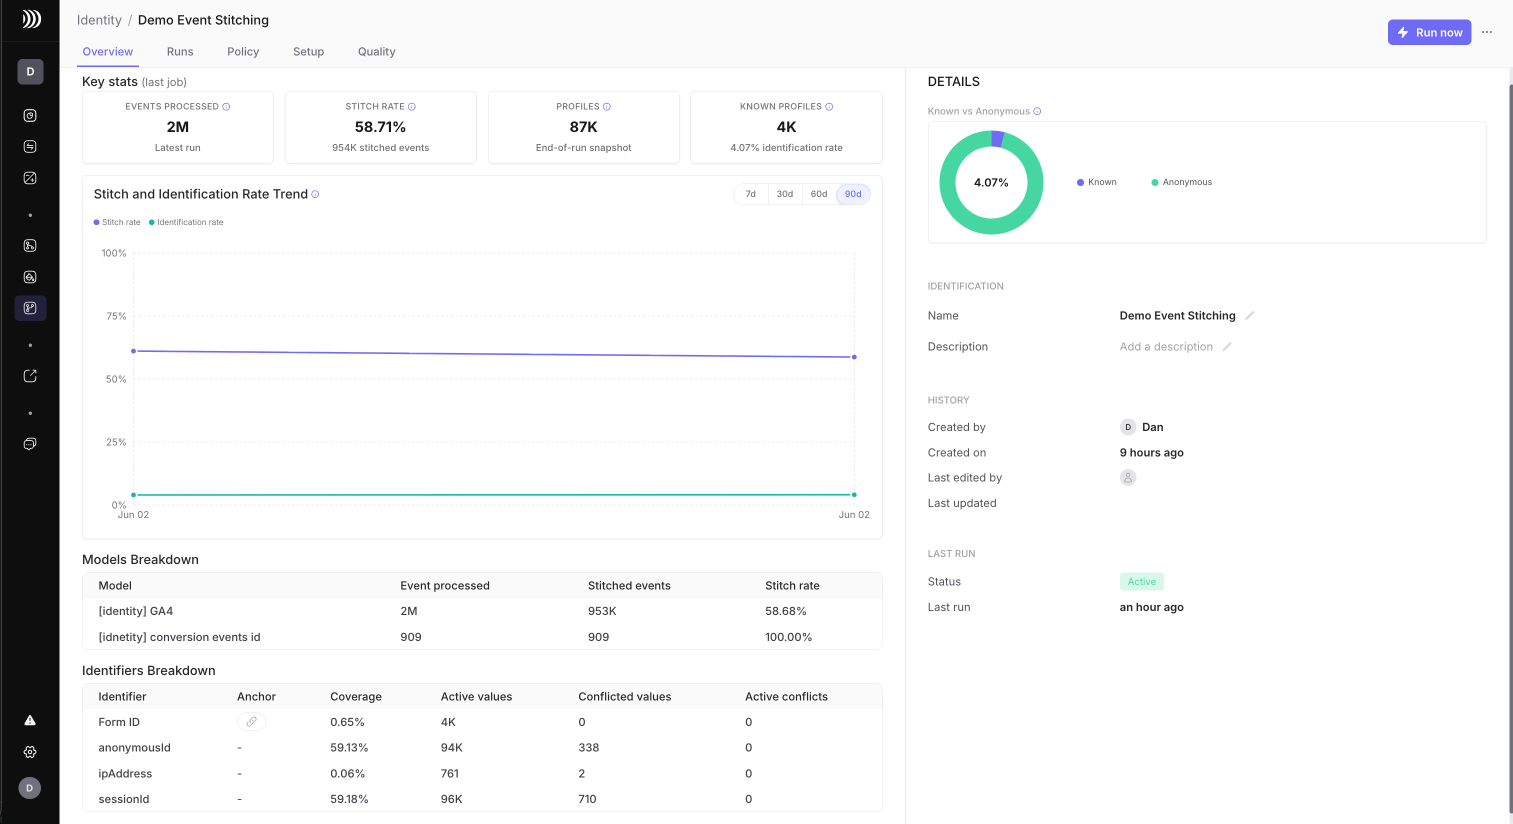The height and width of the screenshot is (824, 1513).
Task: Toggle the Identification rate legend series
Action: point(186,222)
